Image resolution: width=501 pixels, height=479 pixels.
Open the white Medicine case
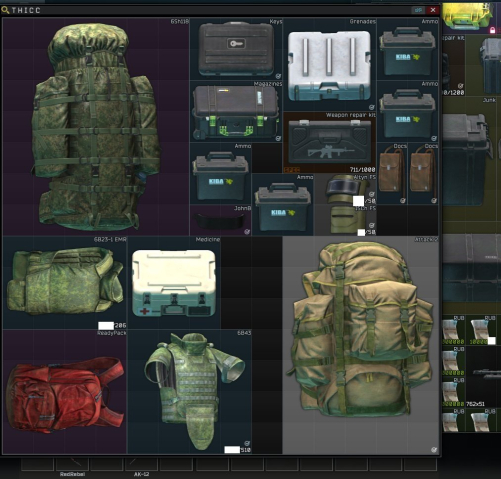[174, 283]
